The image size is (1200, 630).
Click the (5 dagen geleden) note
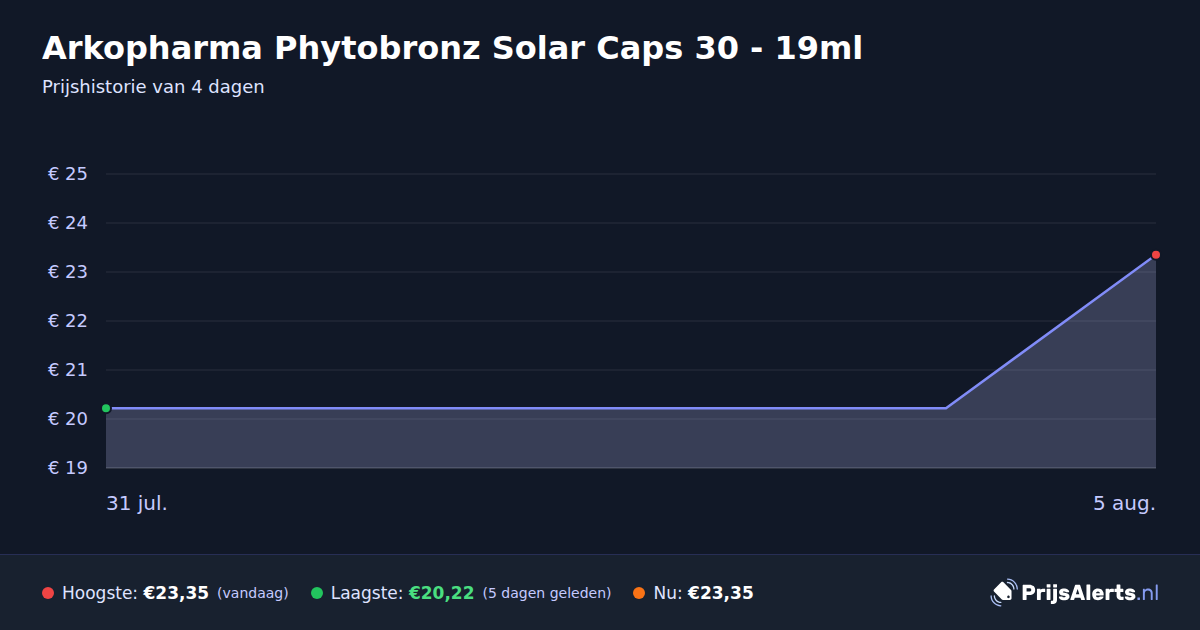click(547, 593)
